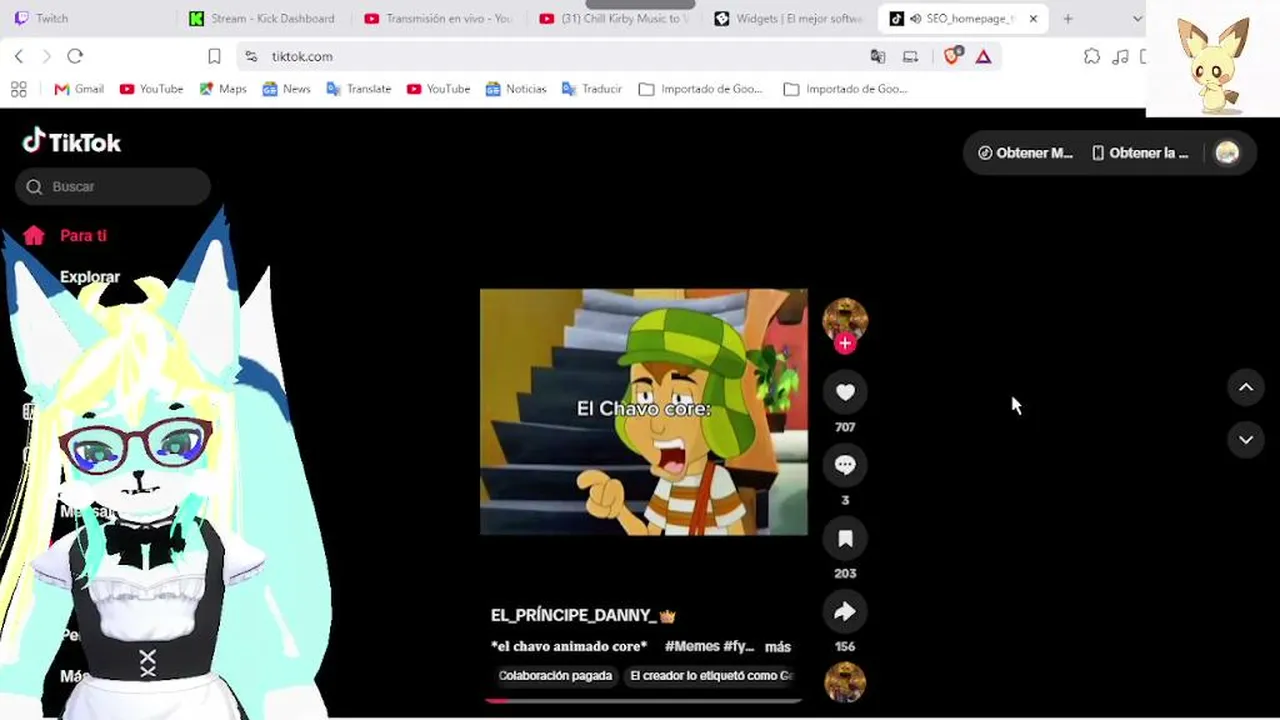This screenshot has height=720, width=1280.
Task: Go to the previous video with the up chevron
Action: (1246, 387)
